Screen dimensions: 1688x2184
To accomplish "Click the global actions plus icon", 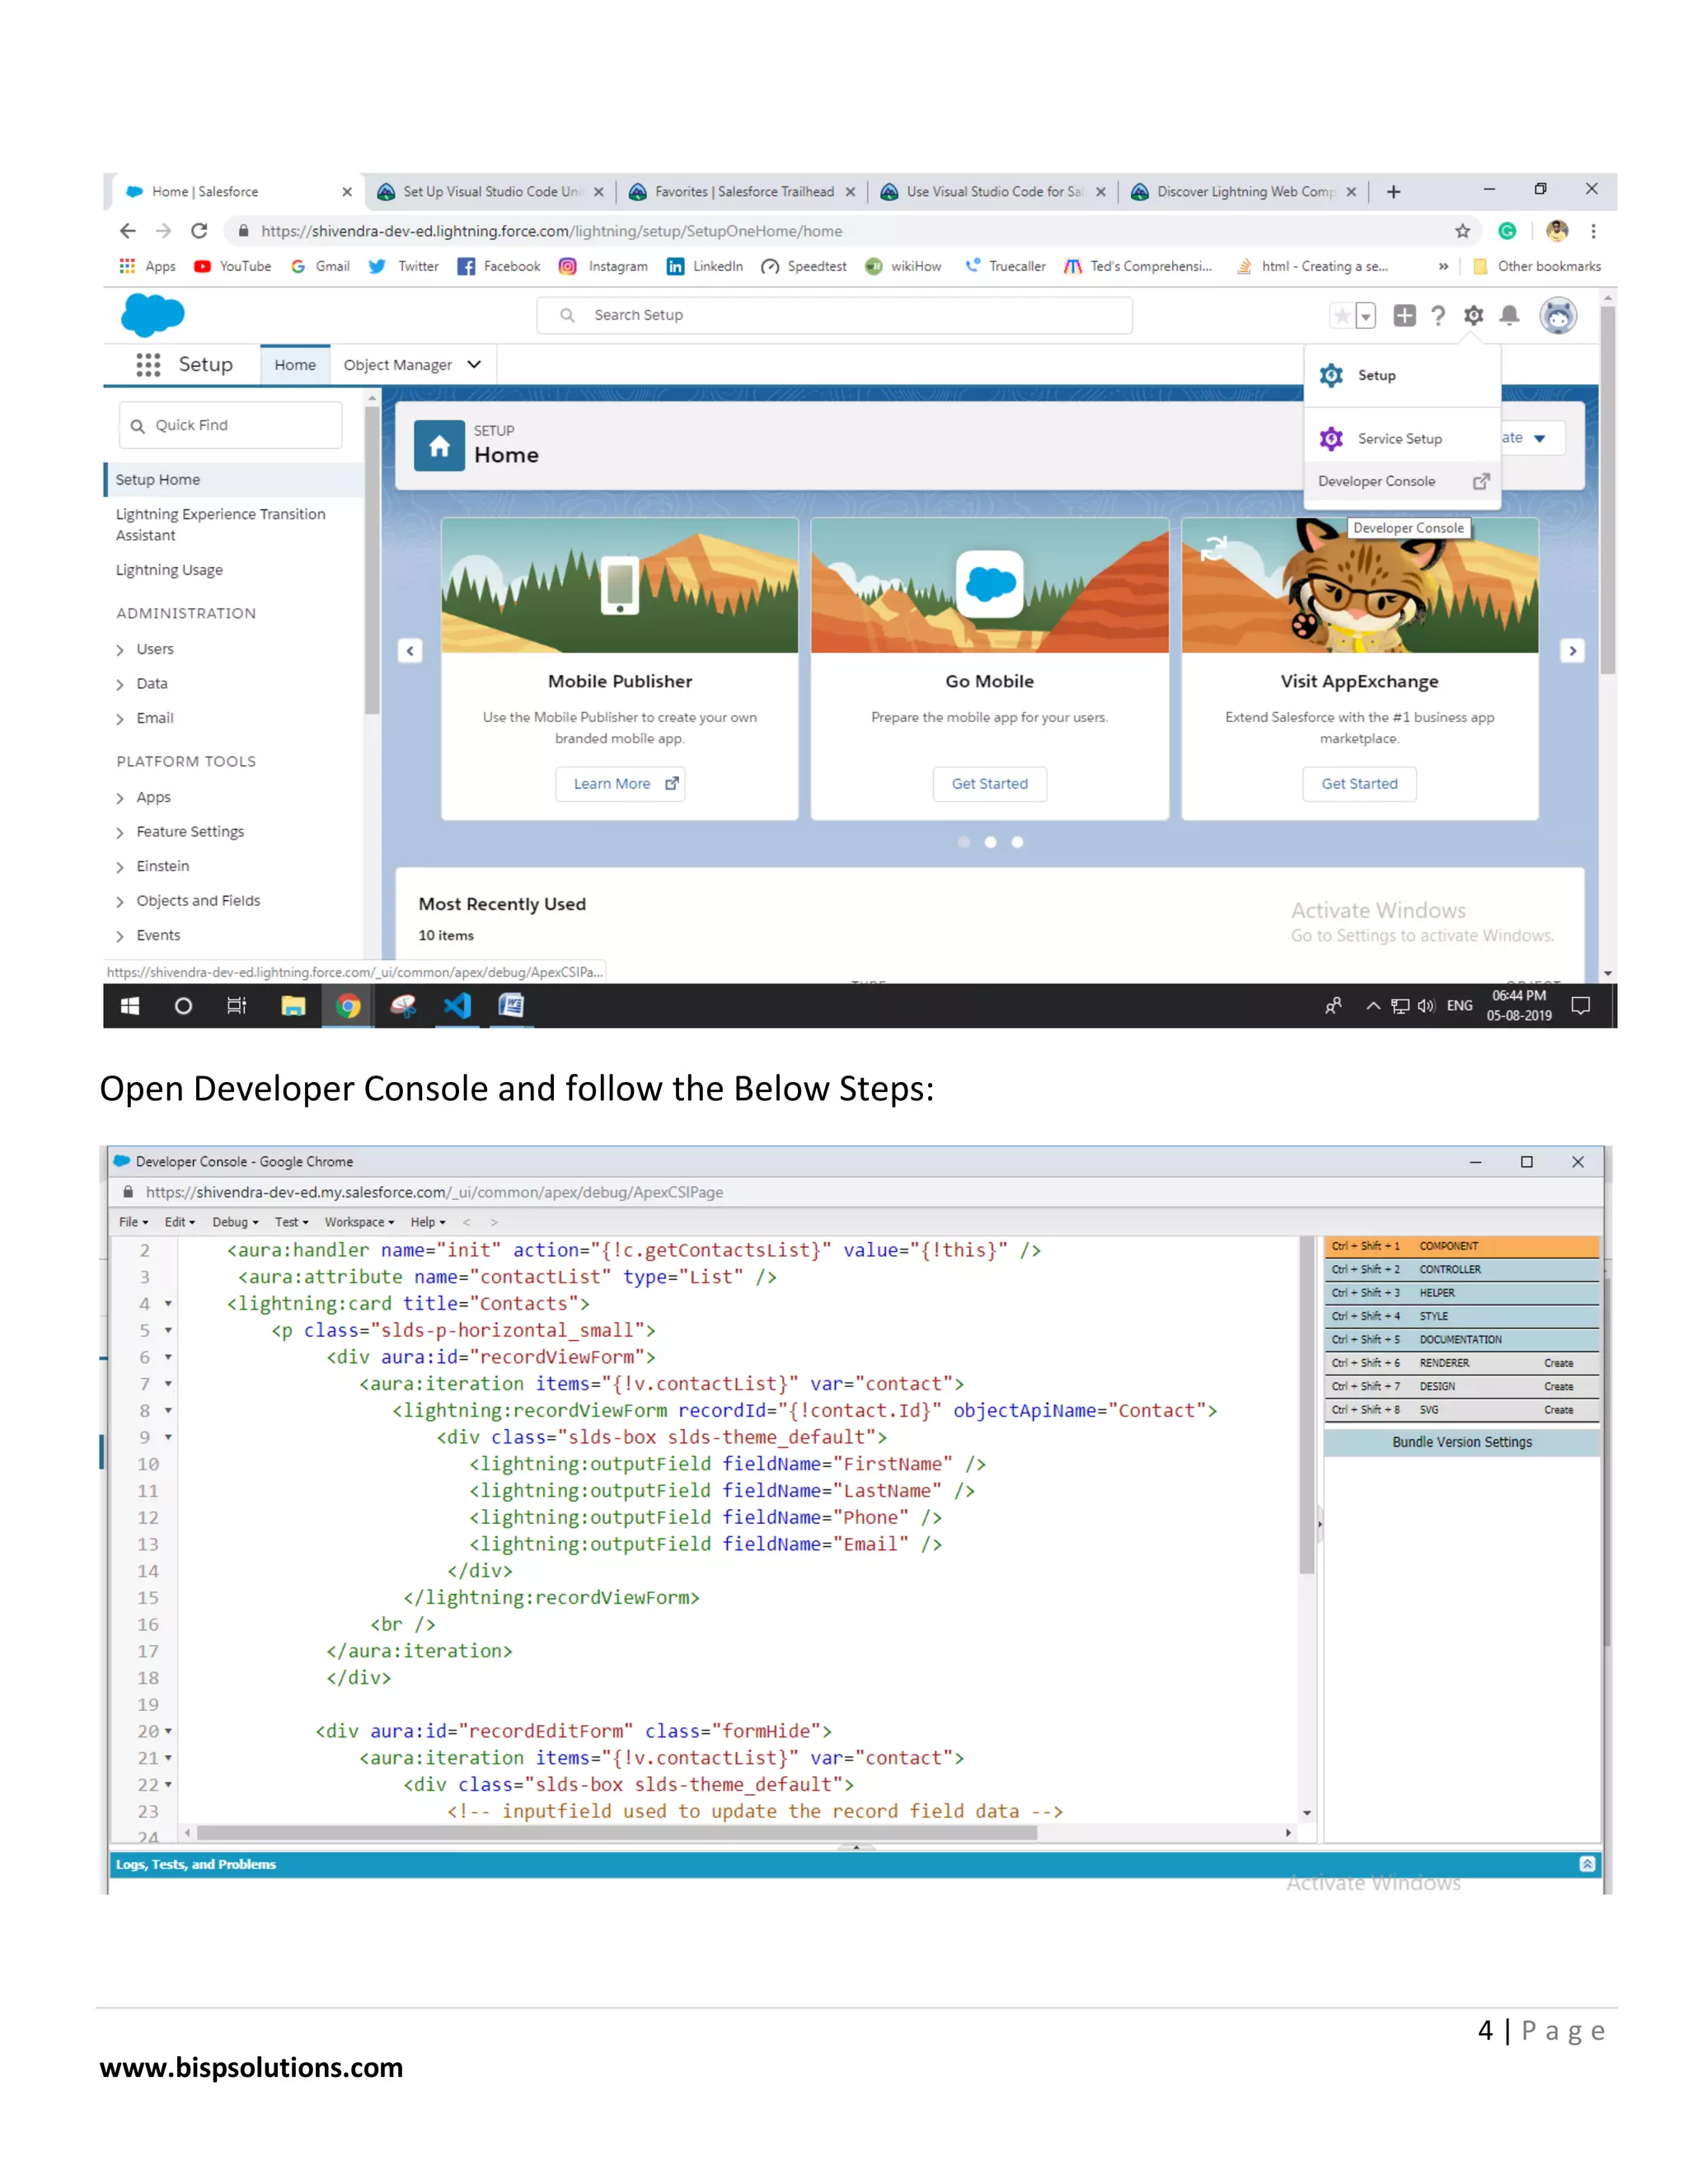I will [x=1404, y=316].
